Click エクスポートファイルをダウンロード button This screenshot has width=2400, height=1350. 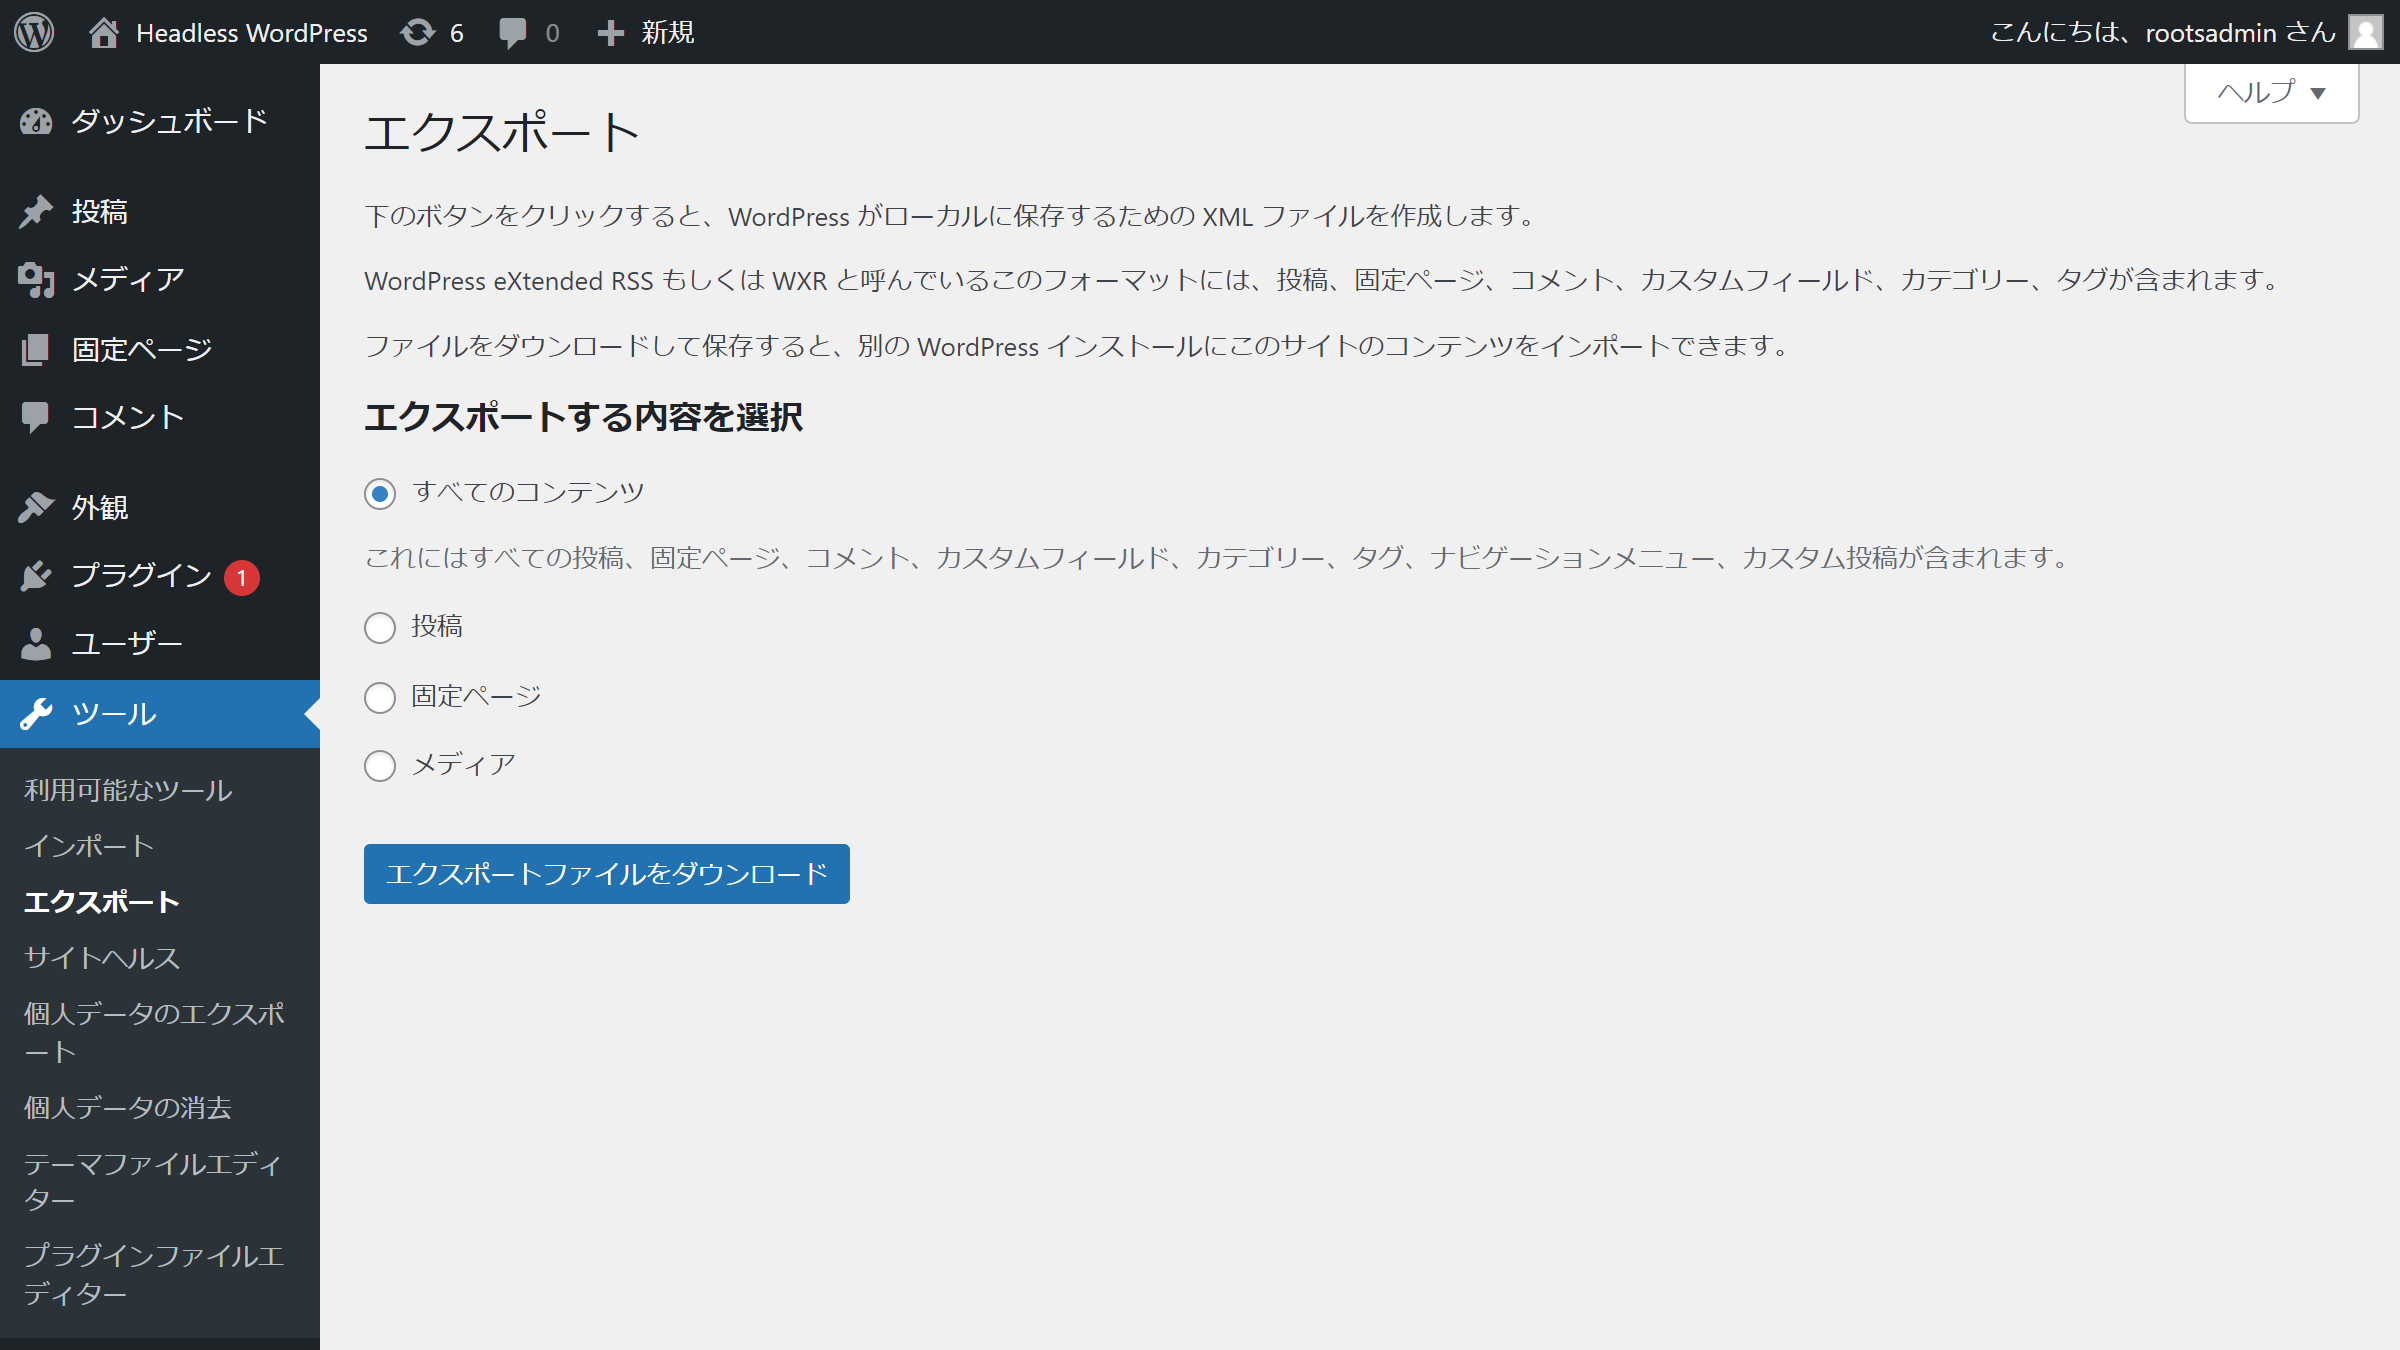606,874
